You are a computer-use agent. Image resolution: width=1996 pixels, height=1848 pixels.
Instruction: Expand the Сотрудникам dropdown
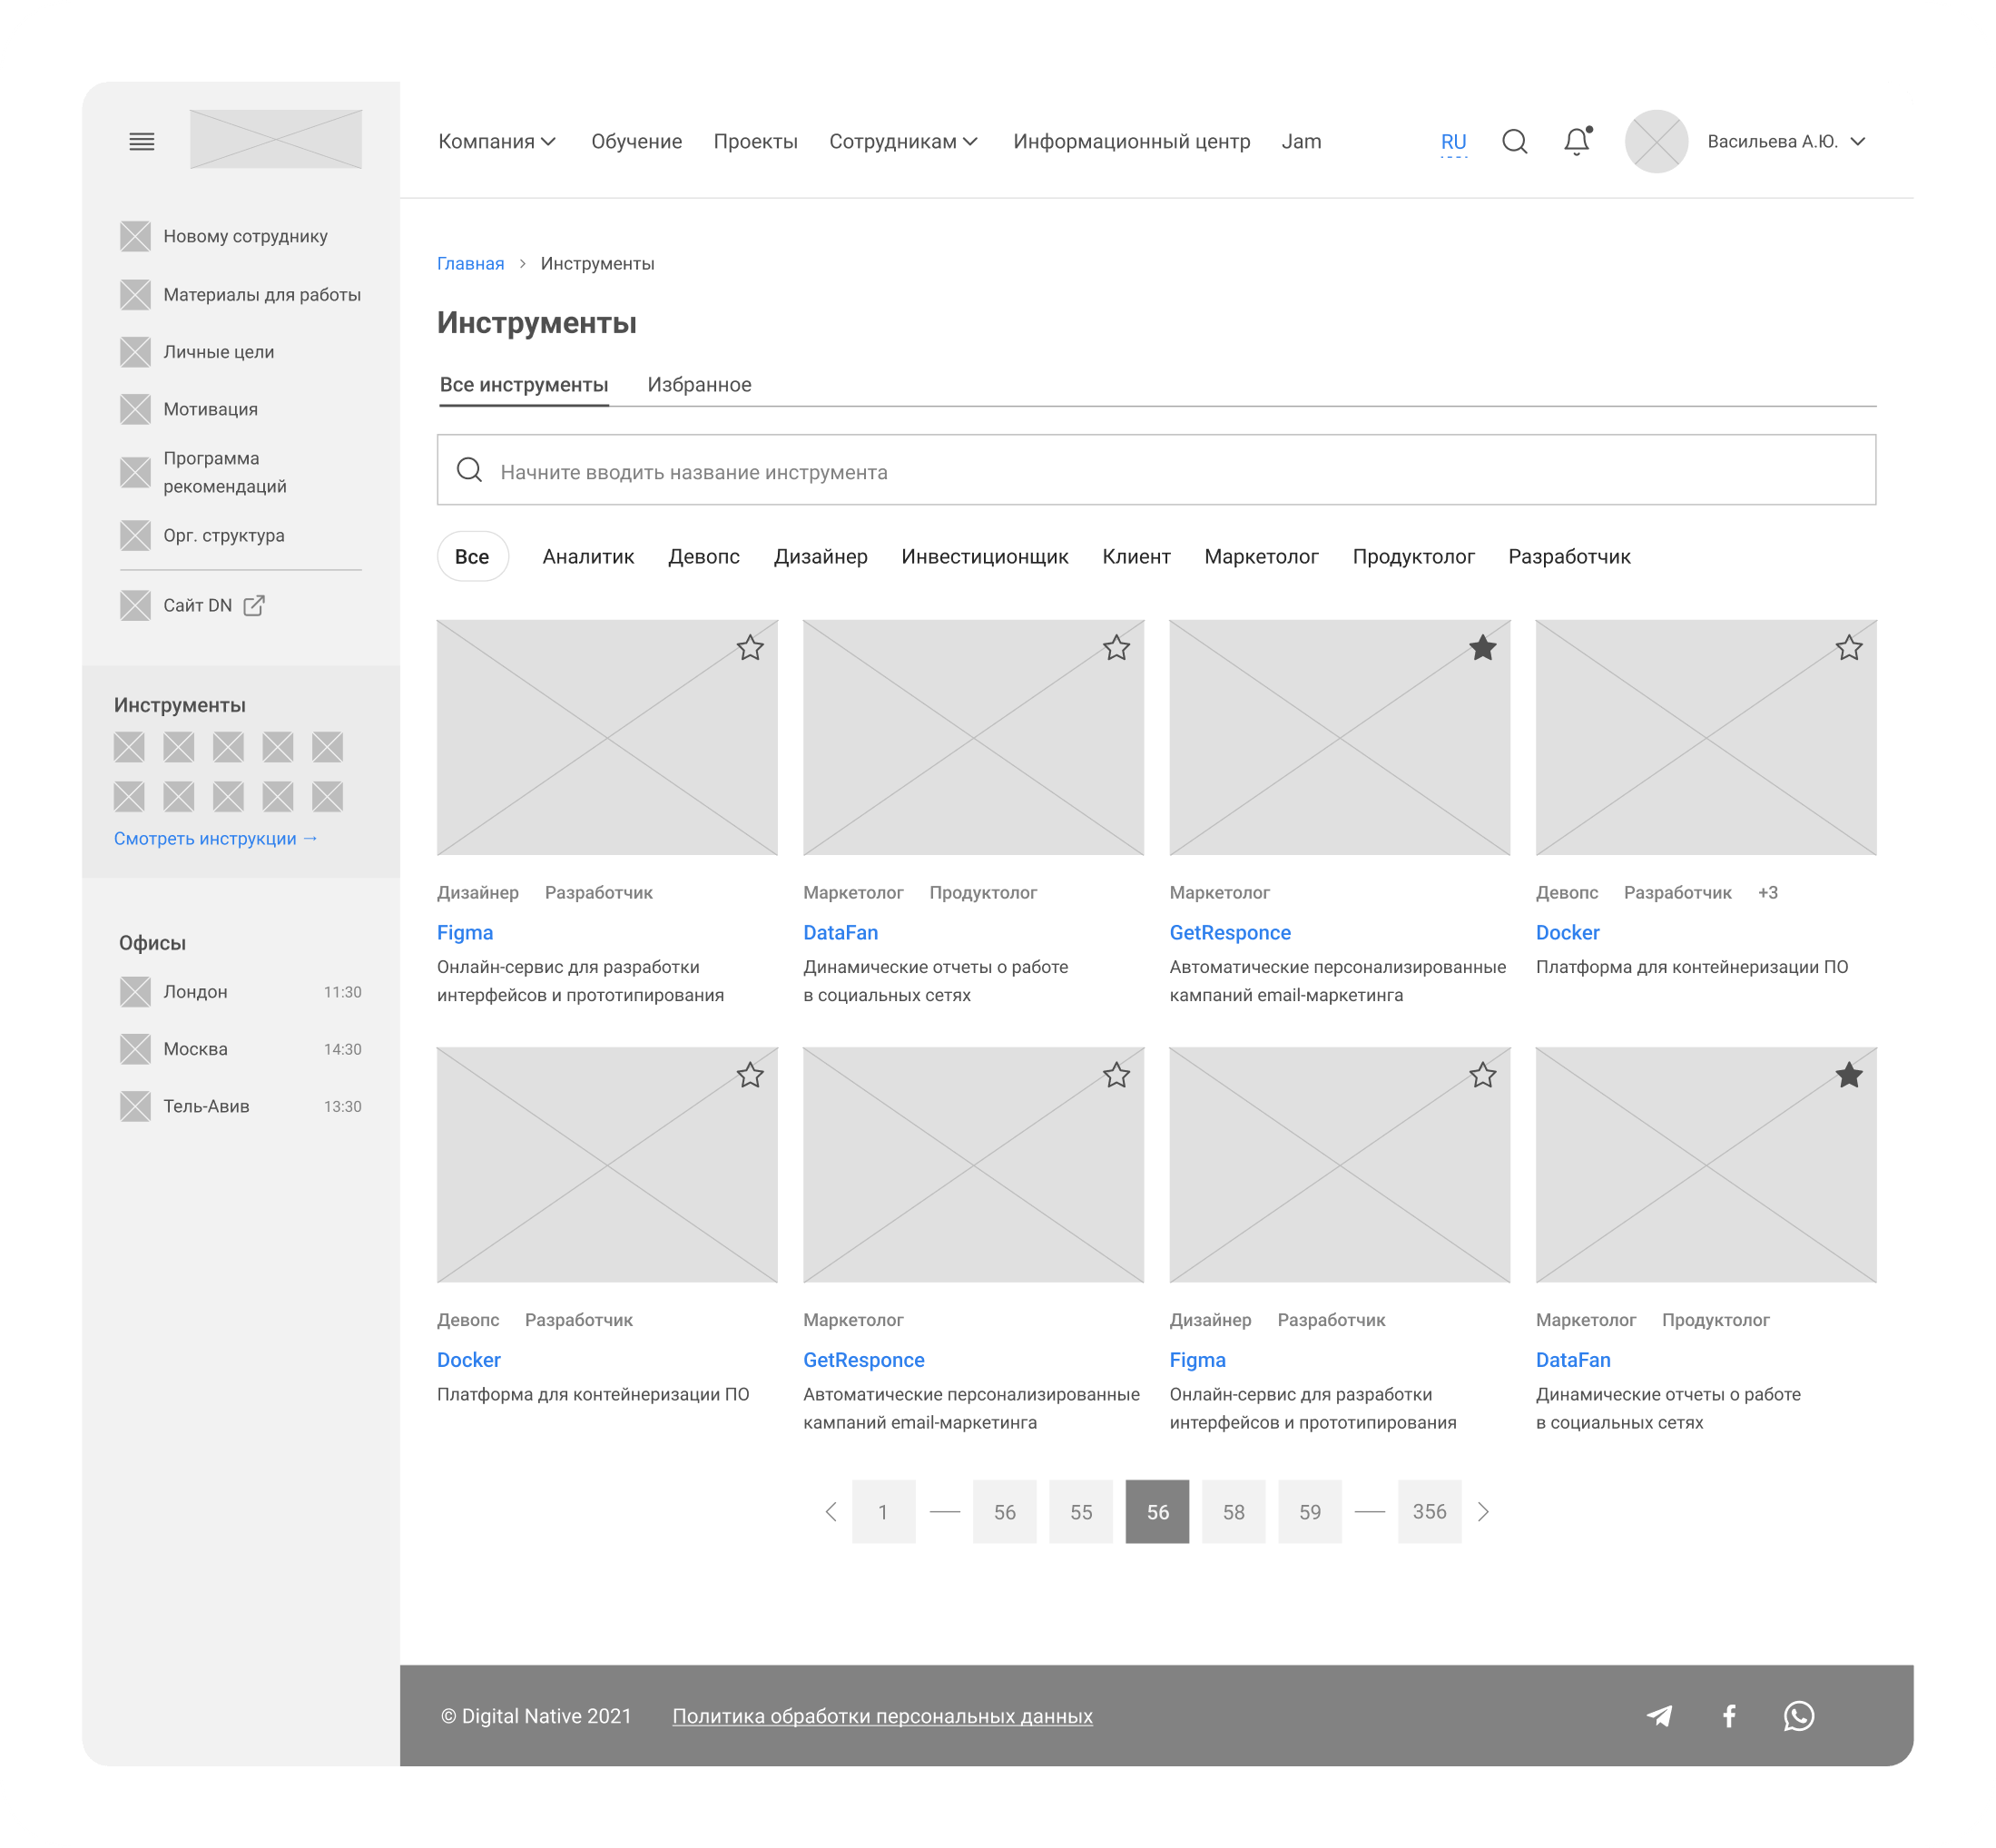(x=902, y=141)
